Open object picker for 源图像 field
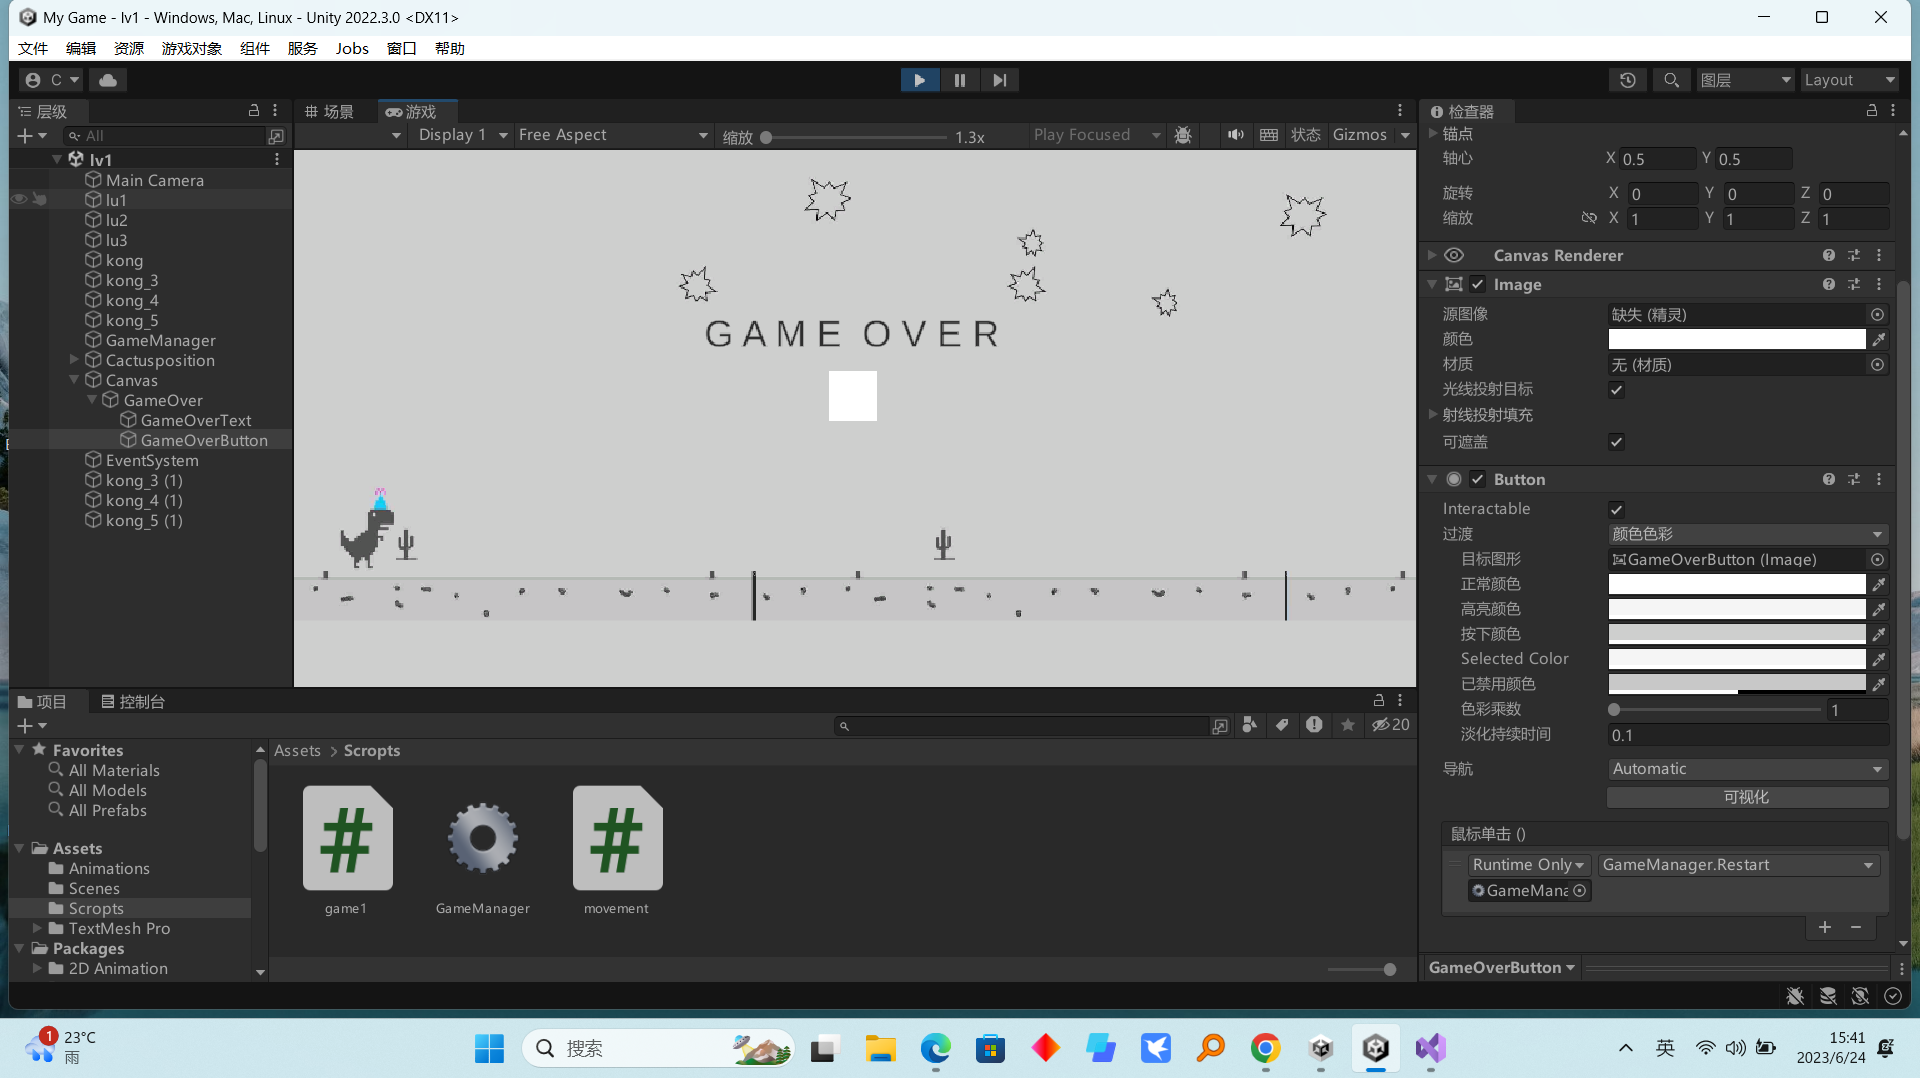Screen dimensions: 1920x1078 1878,315
